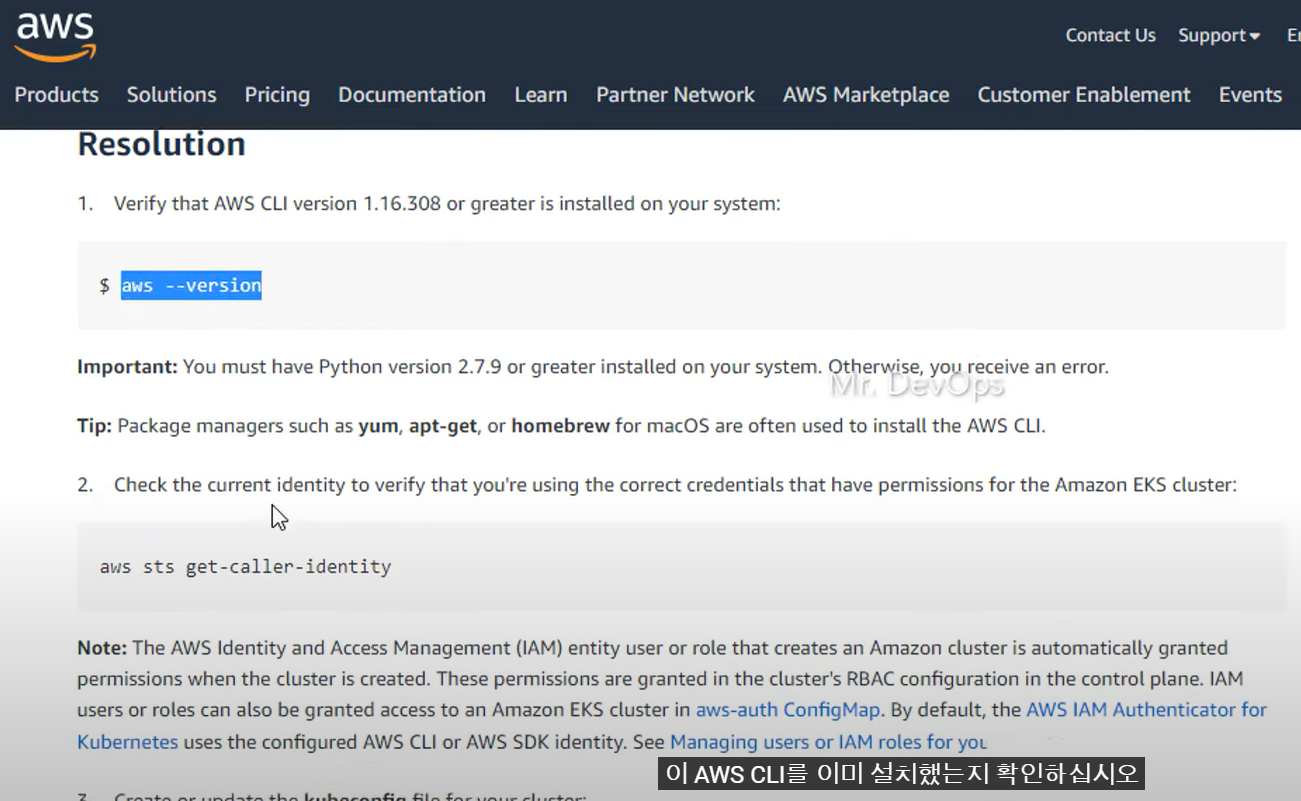Open the Pricing menu item
This screenshot has height=801, width=1301.
pyautogui.click(x=277, y=95)
